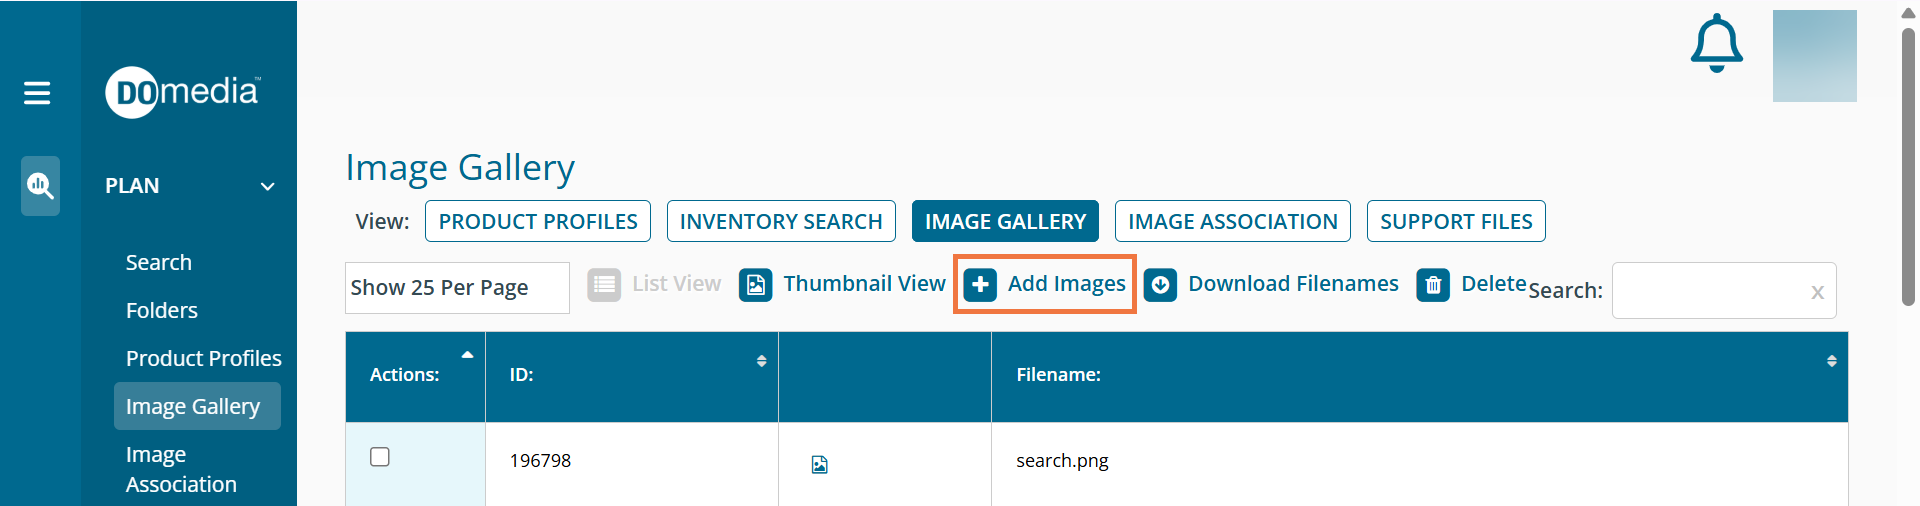This screenshot has width=1920, height=506.
Task: Switch to Product Profiles view tab
Action: [538, 221]
